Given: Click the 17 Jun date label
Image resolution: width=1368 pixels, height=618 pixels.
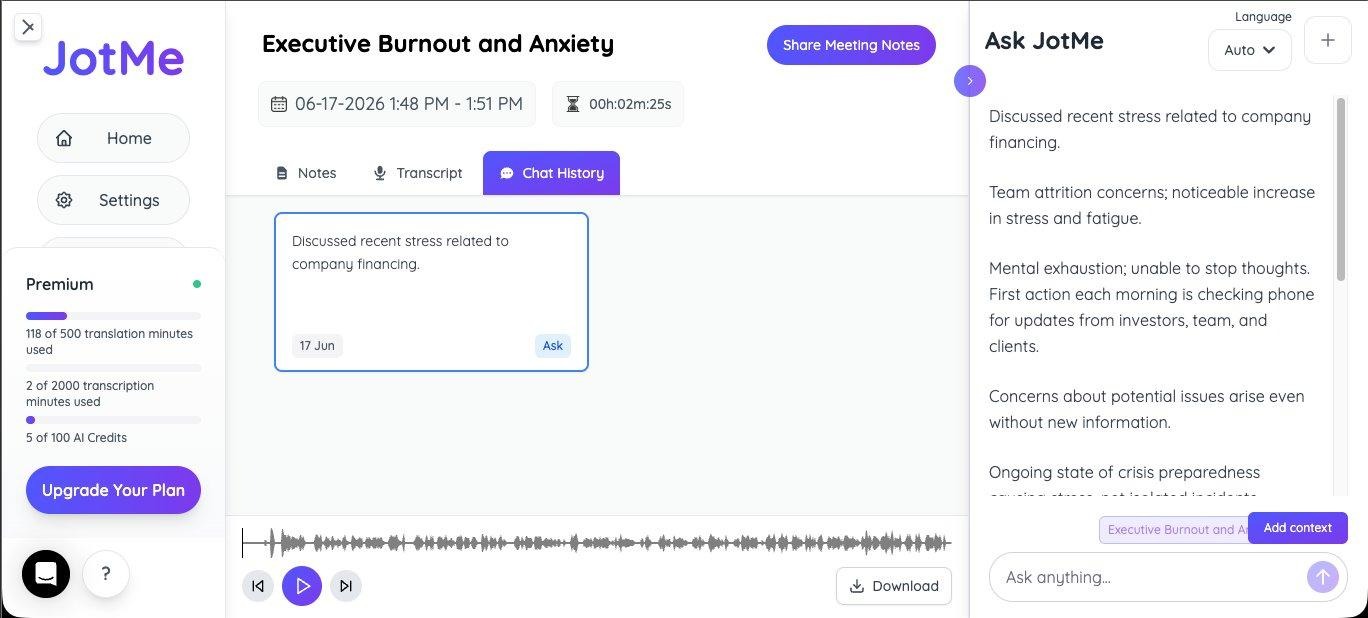Looking at the screenshot, I should tap(317, 346).
